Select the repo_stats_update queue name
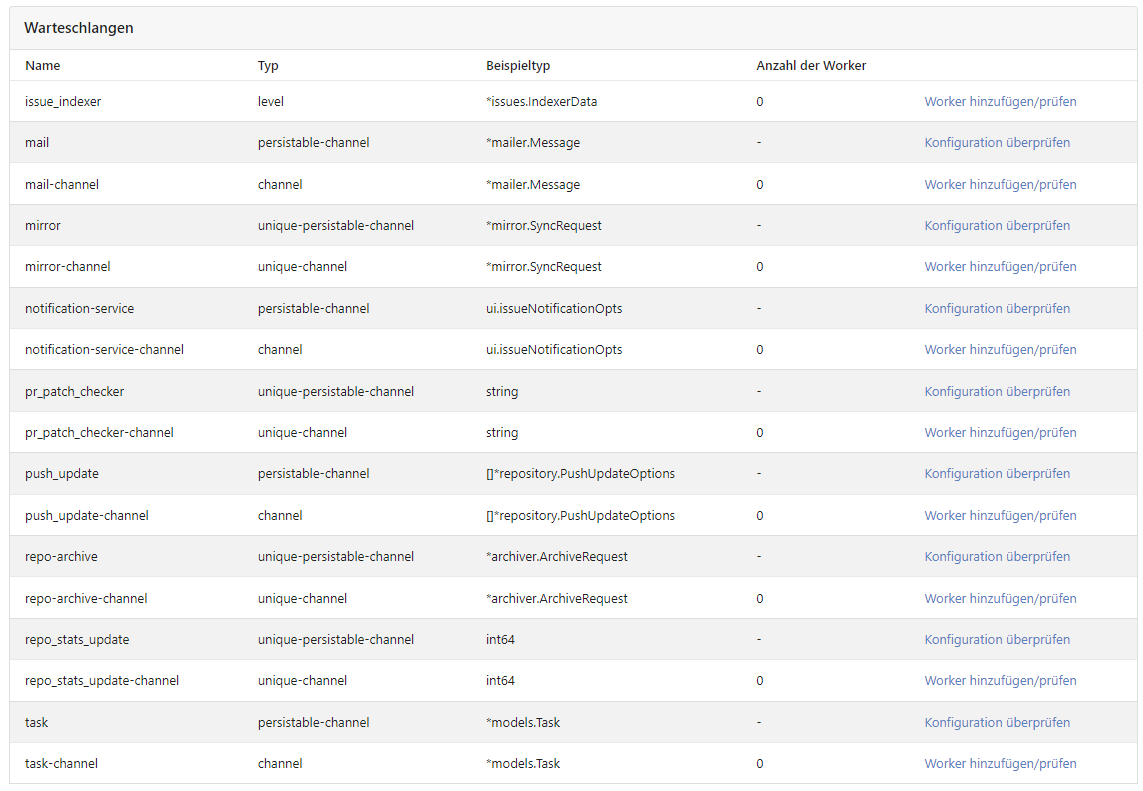This screenshot has width=1143, height=791. click(77, 639)
